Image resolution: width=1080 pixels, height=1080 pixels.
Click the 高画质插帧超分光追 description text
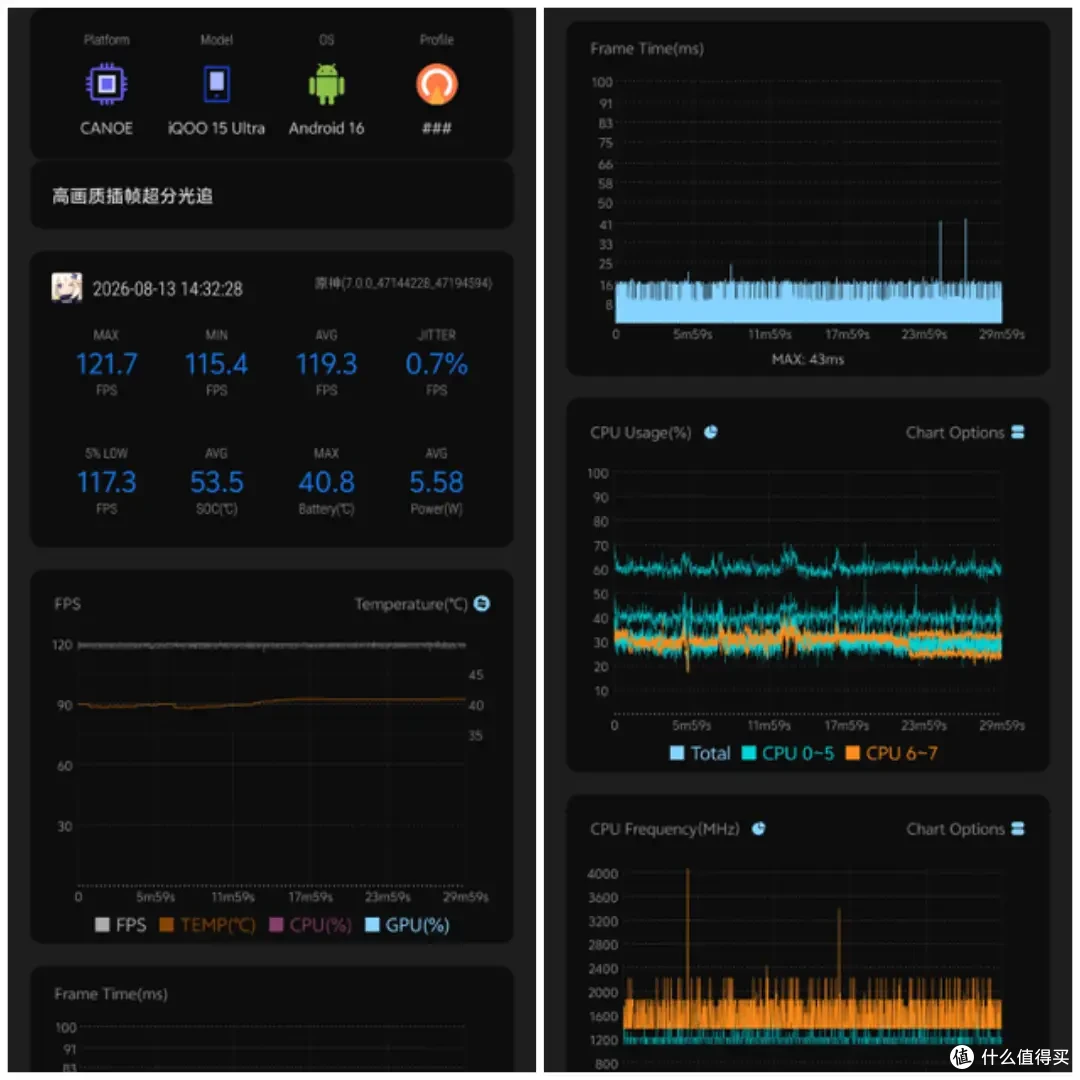pyautogui.click(x=132, y=196)
